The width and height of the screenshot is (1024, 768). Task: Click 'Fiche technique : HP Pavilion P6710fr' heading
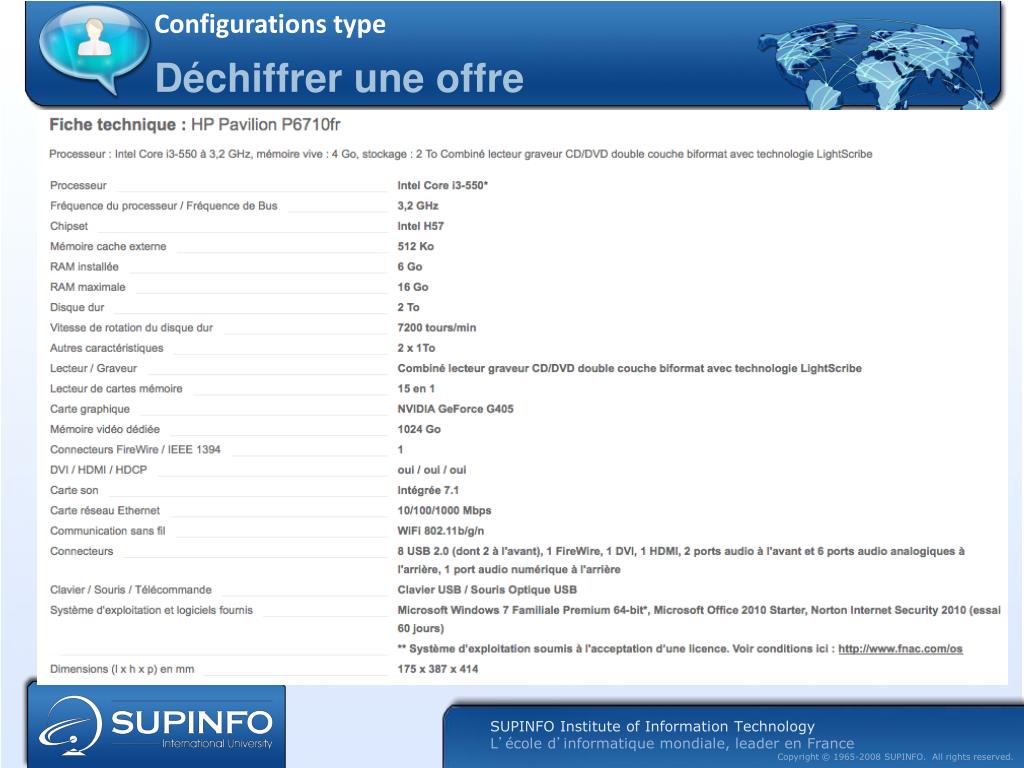point(195,124)
